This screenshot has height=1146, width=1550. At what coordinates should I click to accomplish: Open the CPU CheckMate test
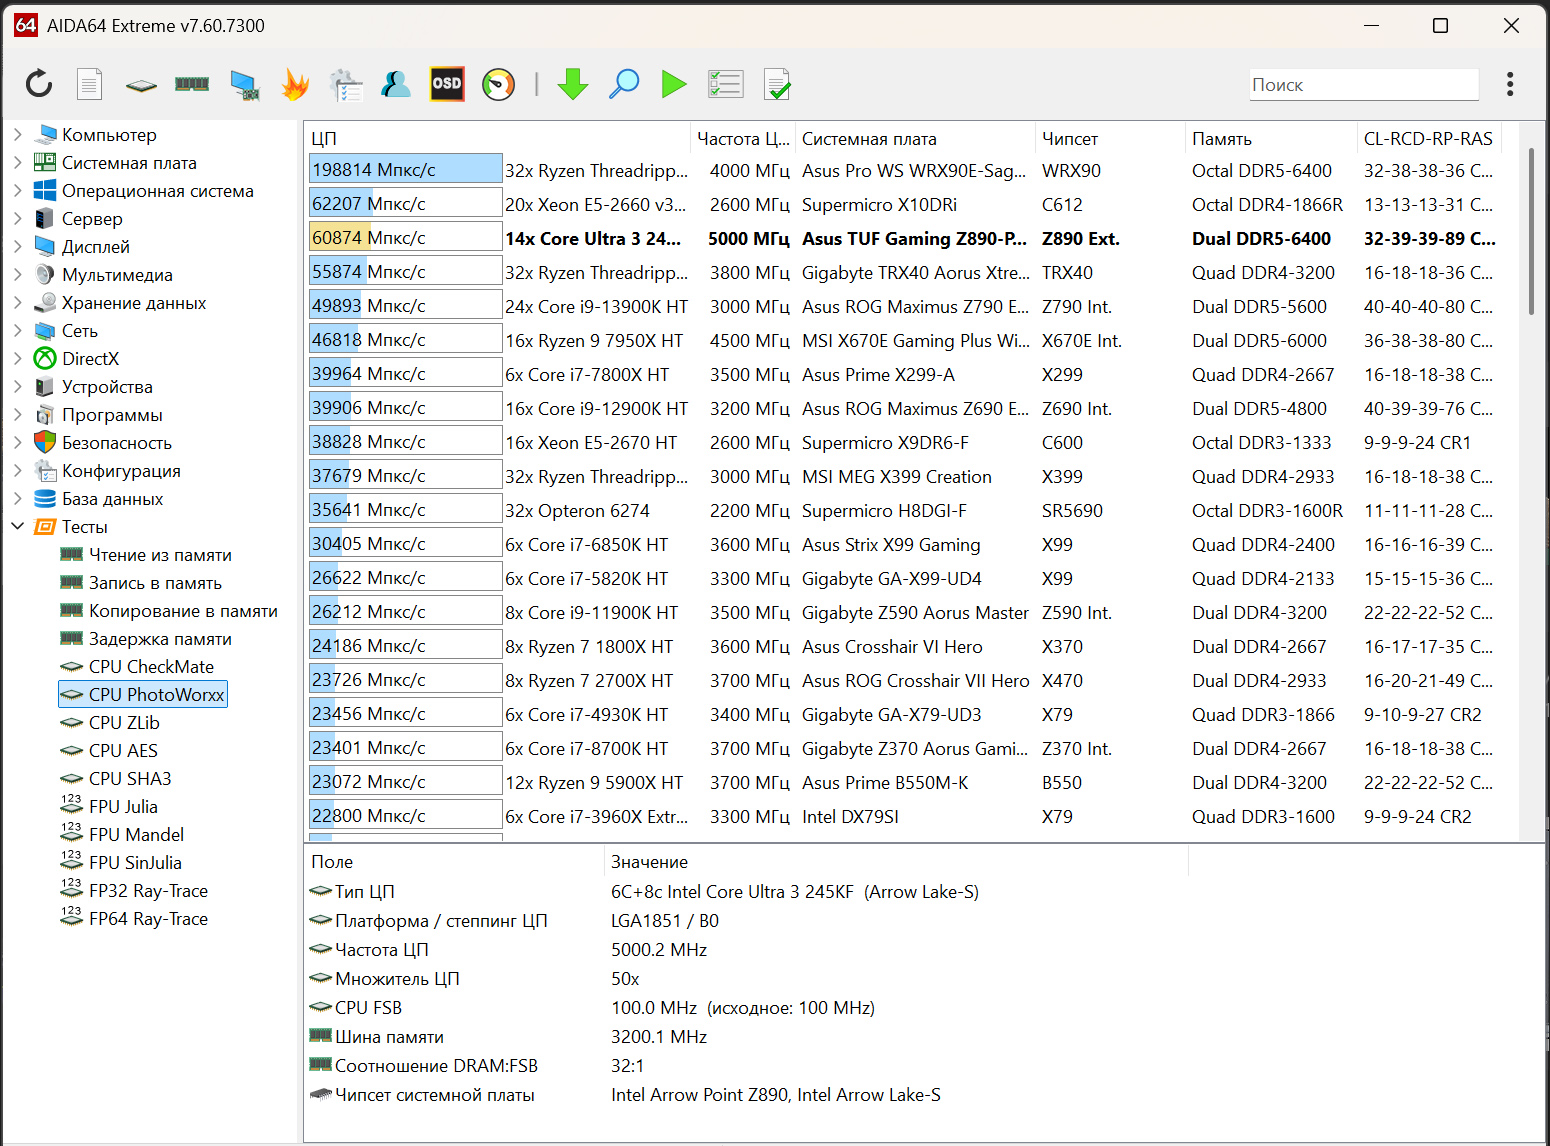pyautogui.click(x=151, y=666)
